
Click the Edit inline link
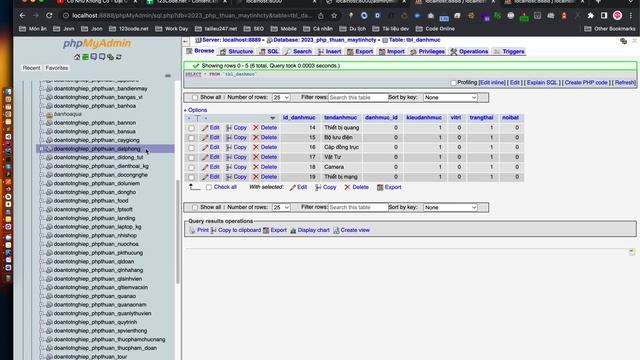click(x=492, y=83)
